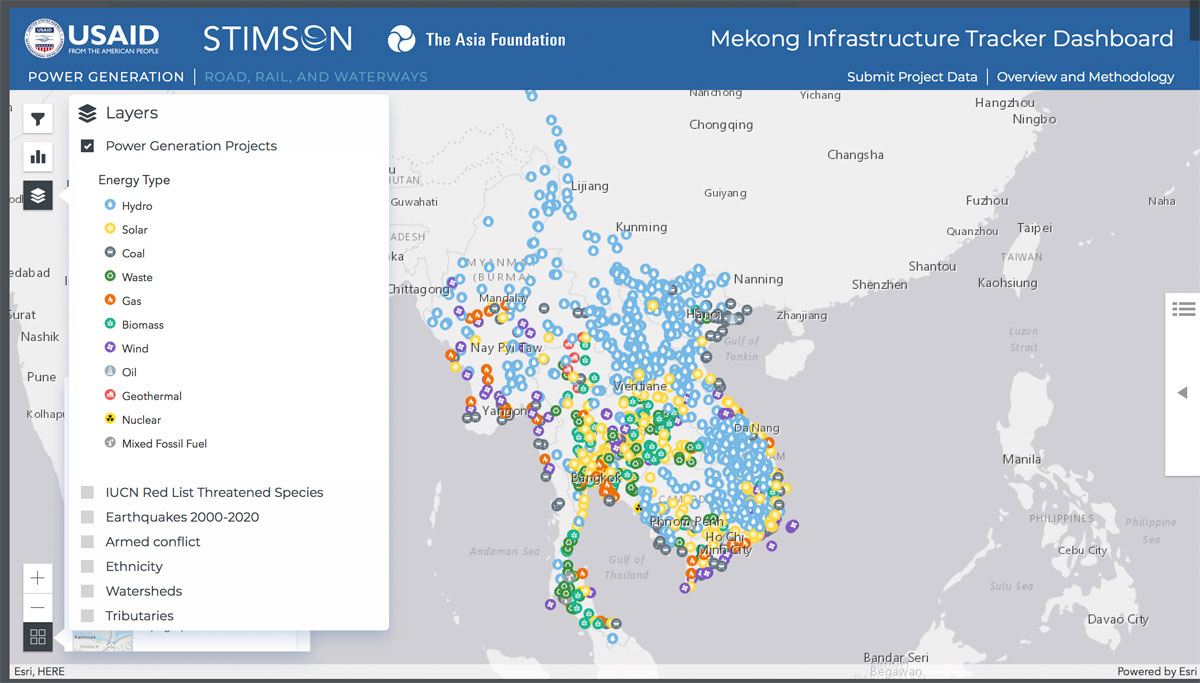Click Mekong Infrastructure Tracker Dashboard title
The height and width of the screenshot is (683, 1200).
click(941, 39)
